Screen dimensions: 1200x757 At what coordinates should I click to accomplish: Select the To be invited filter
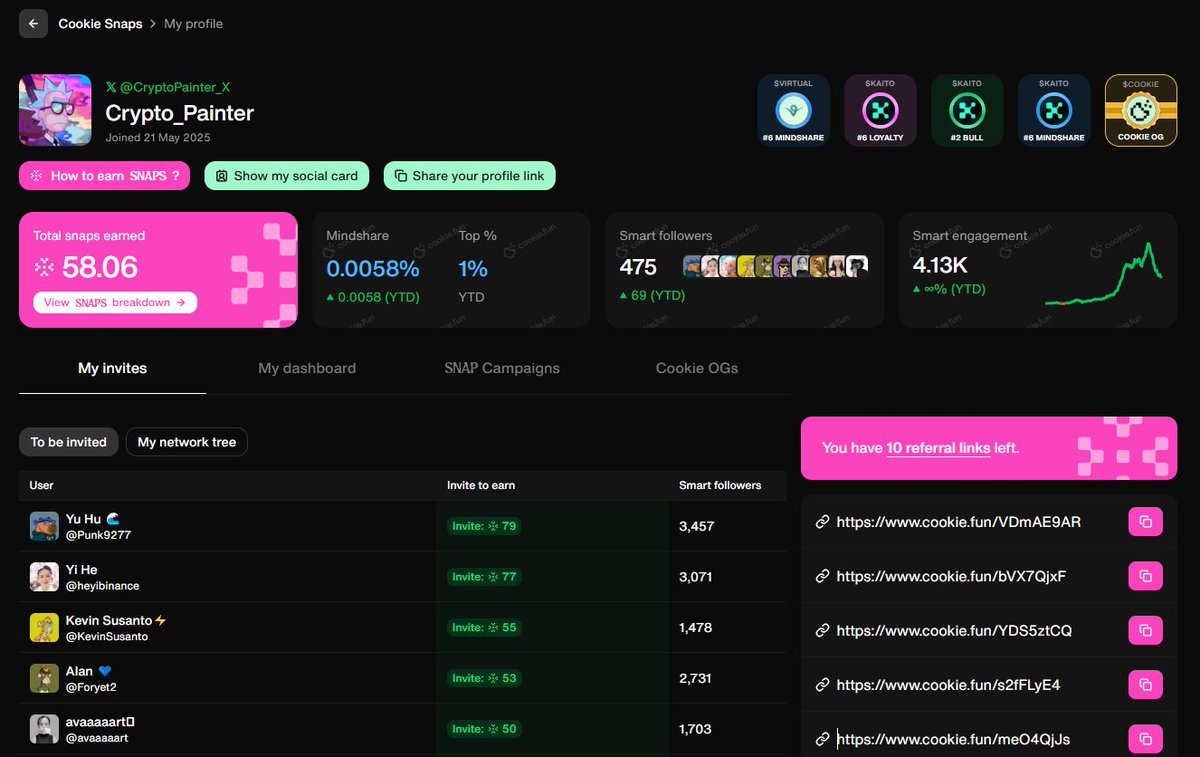(69, 442)
